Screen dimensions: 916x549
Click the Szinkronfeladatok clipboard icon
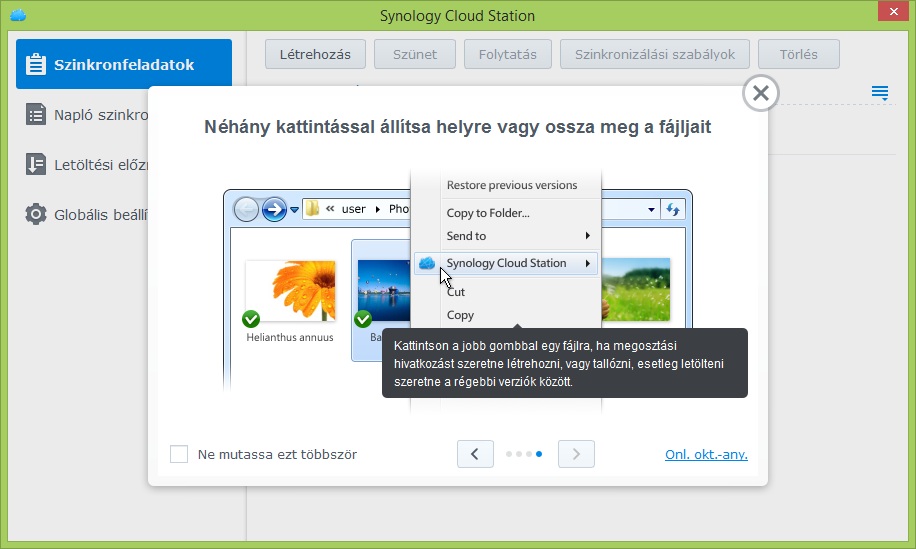[x=36, y=64]
